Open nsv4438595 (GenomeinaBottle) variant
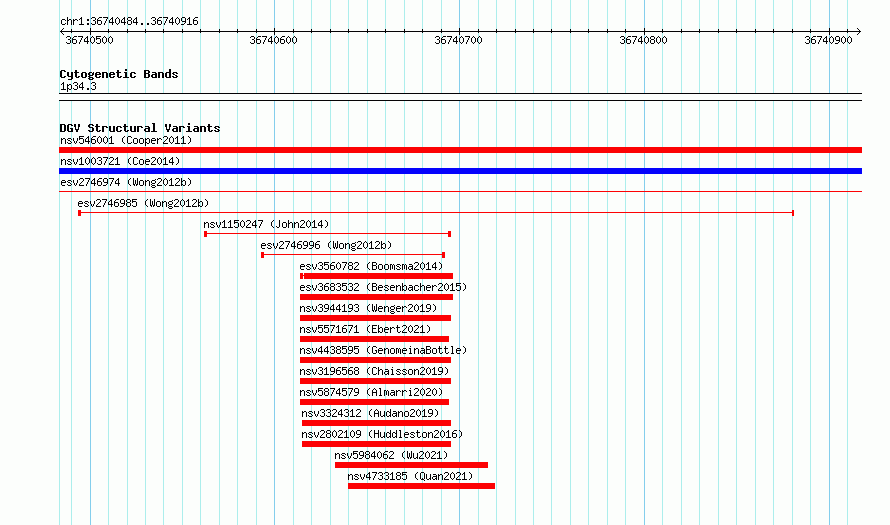This screenshot has width=890, height=525. (x=383, y=350)
